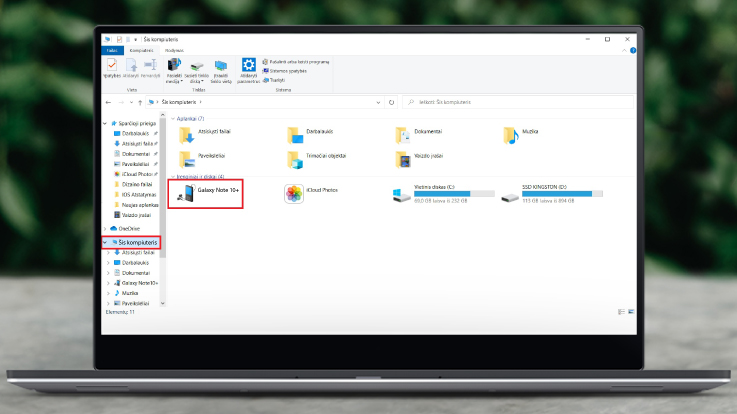
Task: Click the refresh button beside address bar
Action: [x=392, y=102]
